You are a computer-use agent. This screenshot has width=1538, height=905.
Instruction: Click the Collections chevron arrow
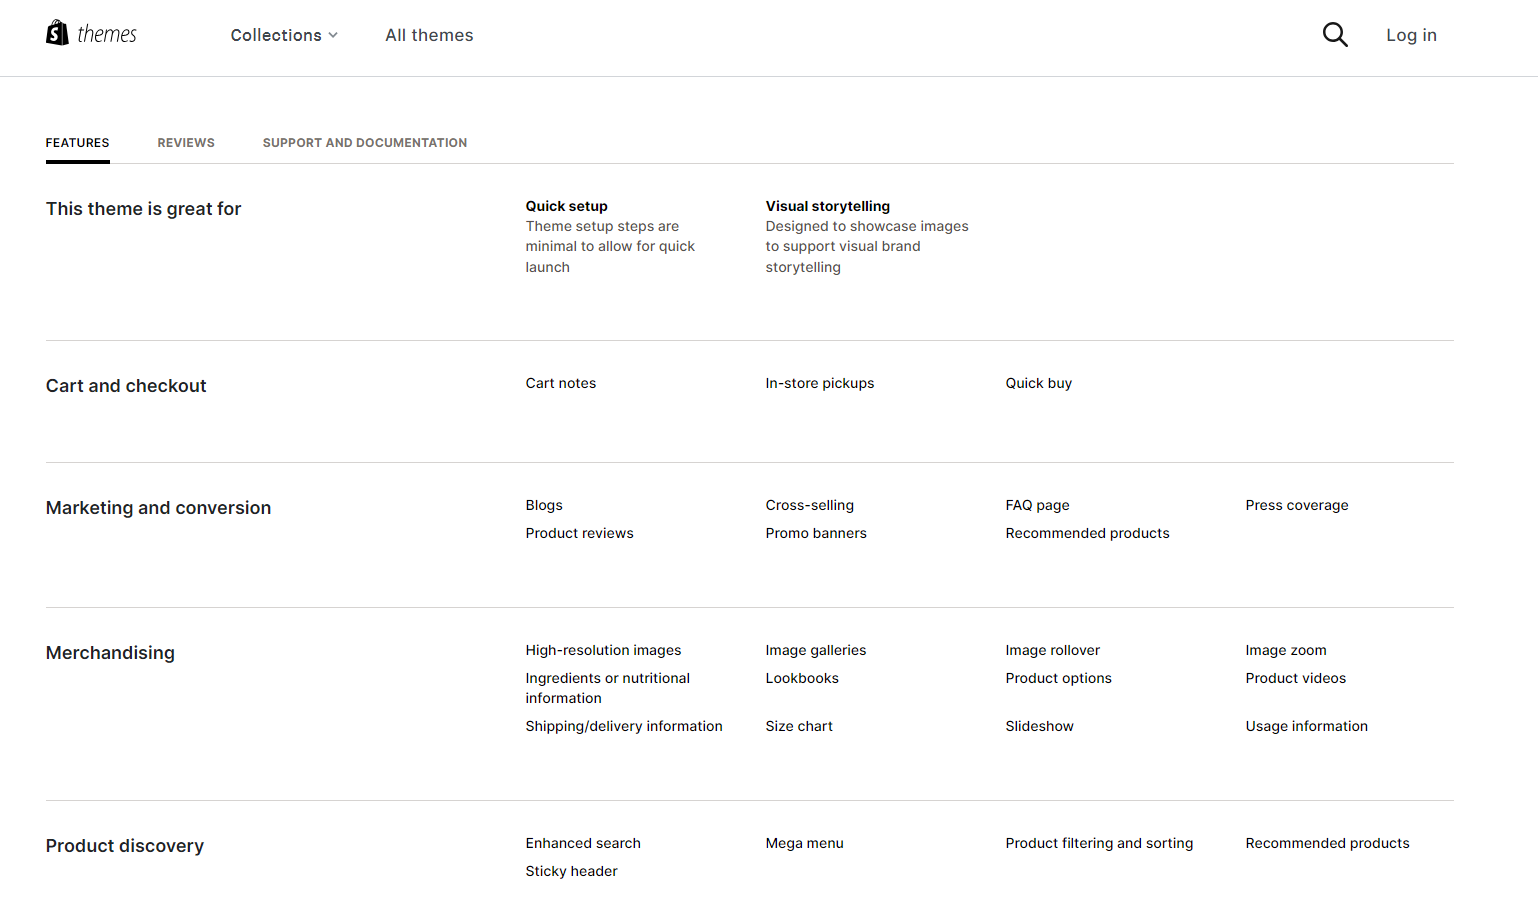pos(333,35)
